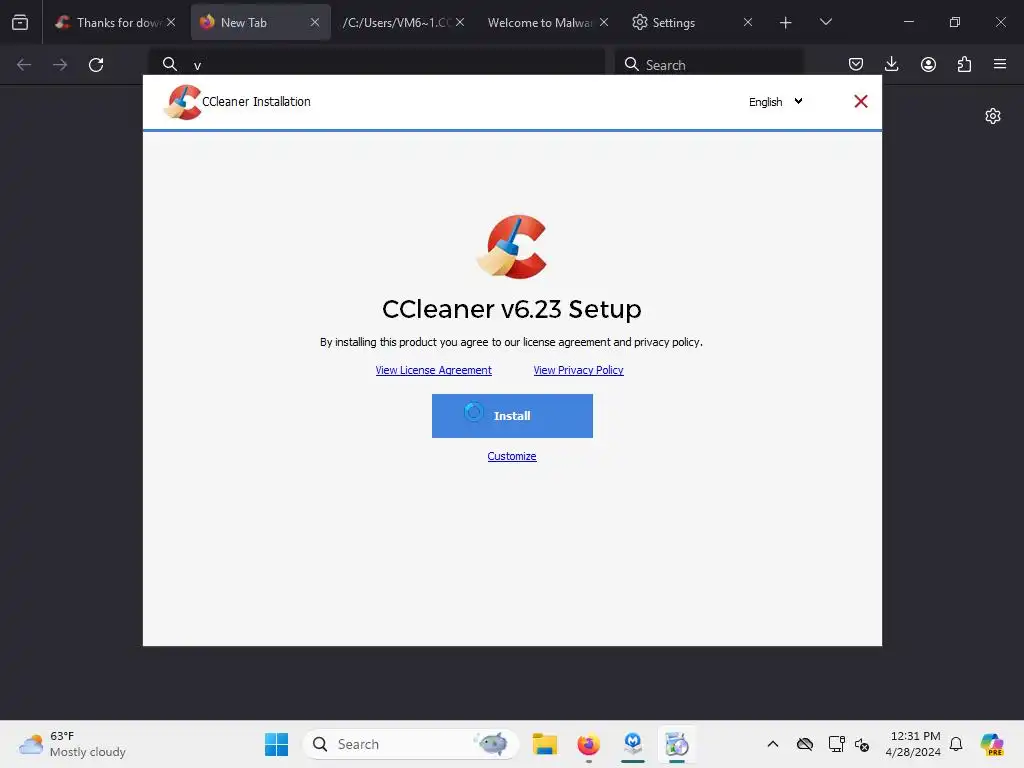Image resolution: width=1024 pixels, height=768 pixels.
Task: Open a new browser tab with plus
Action: 786,23
